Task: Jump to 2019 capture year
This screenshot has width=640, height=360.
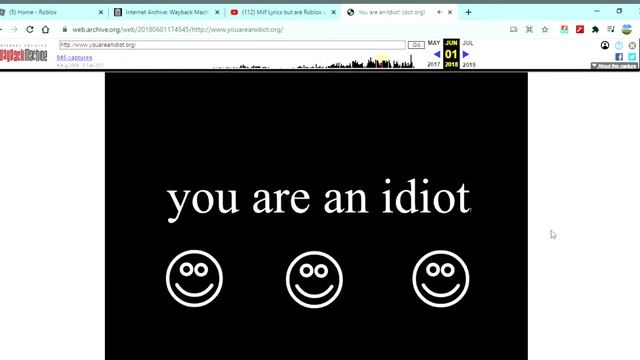Action: [x=469, y=64]
